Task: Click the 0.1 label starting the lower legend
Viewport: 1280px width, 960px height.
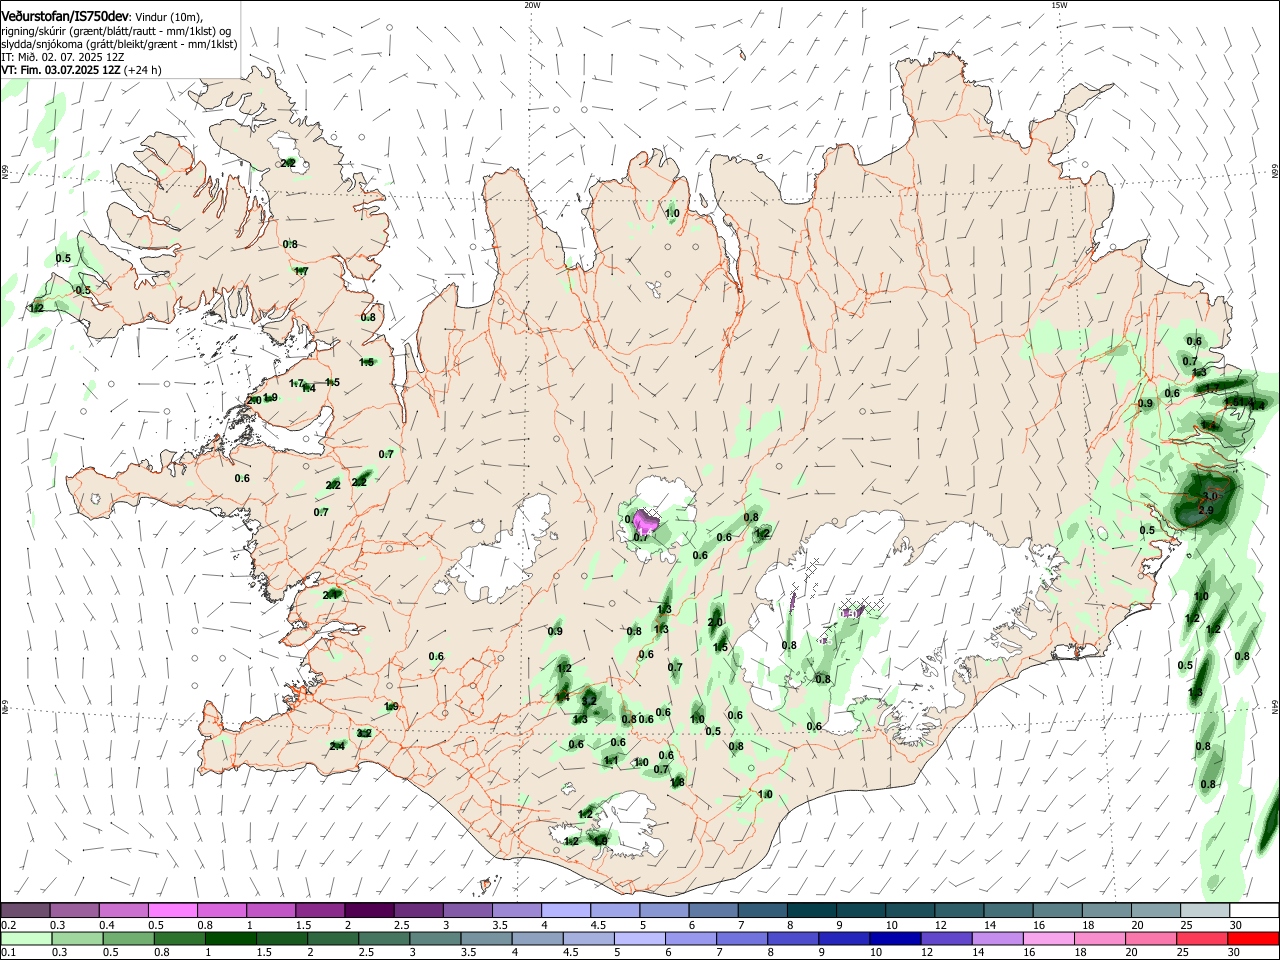Action: tap(8, 953)
